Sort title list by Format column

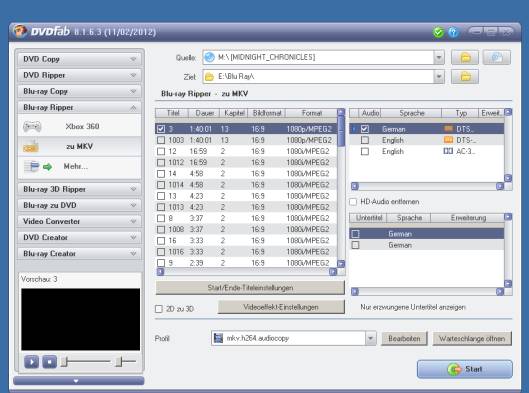point(312,113)
